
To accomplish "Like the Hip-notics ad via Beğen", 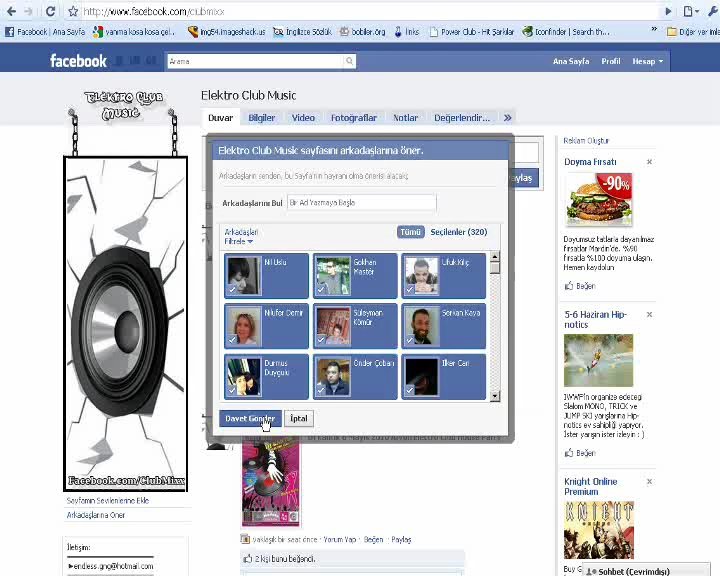I will click(x=580, y=453).
